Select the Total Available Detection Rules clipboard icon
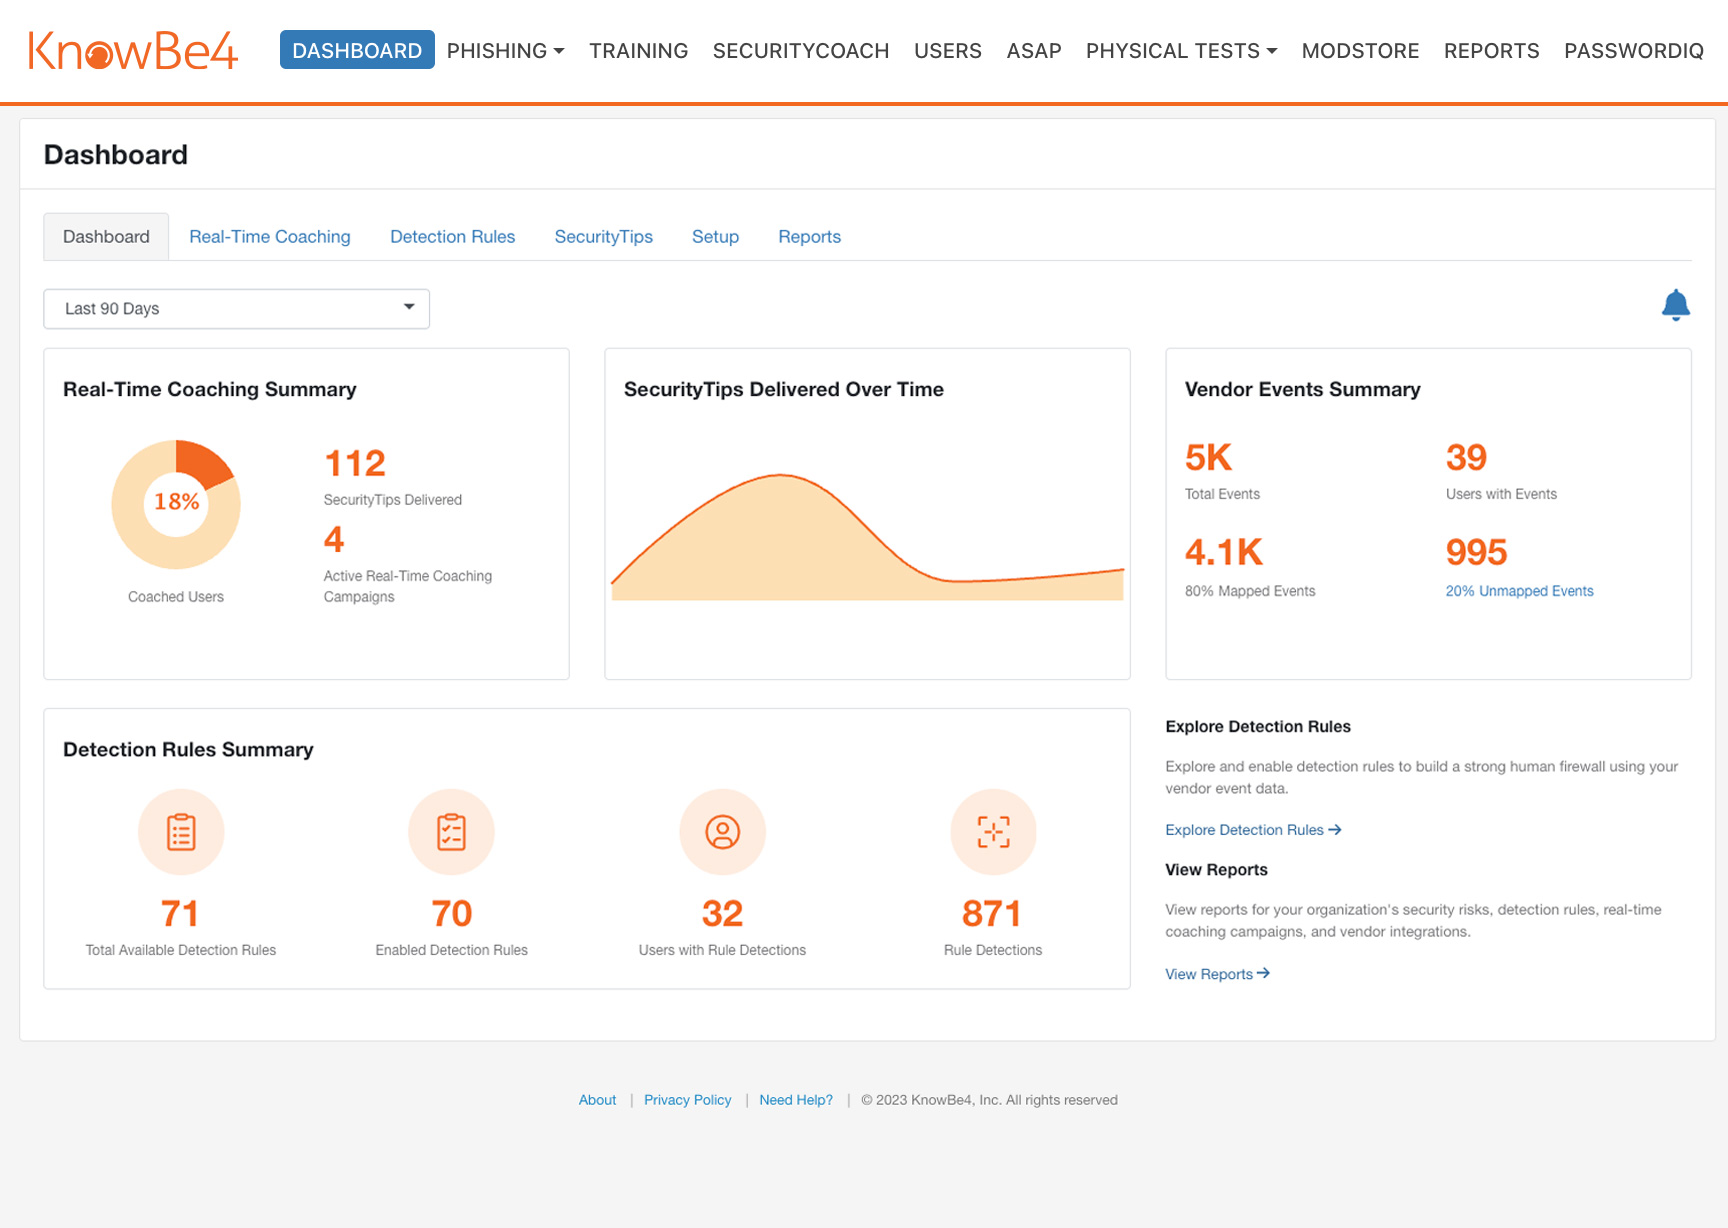The image size is (1728, 1228). 180,831
